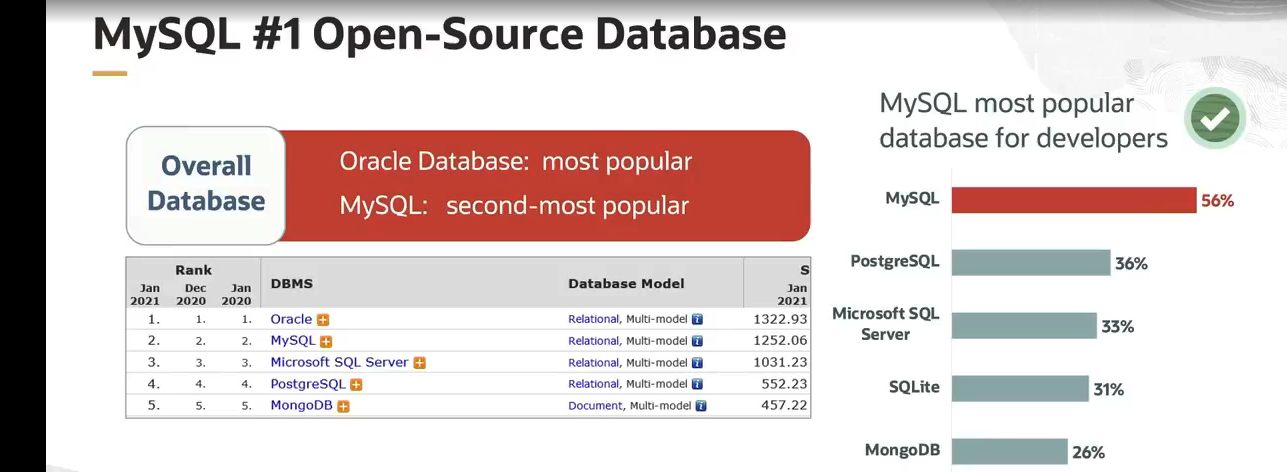This screenshot has height=472, width=1287.
Task: Click the info icon in the PostgreSQL row
Action: click(698, 384)
